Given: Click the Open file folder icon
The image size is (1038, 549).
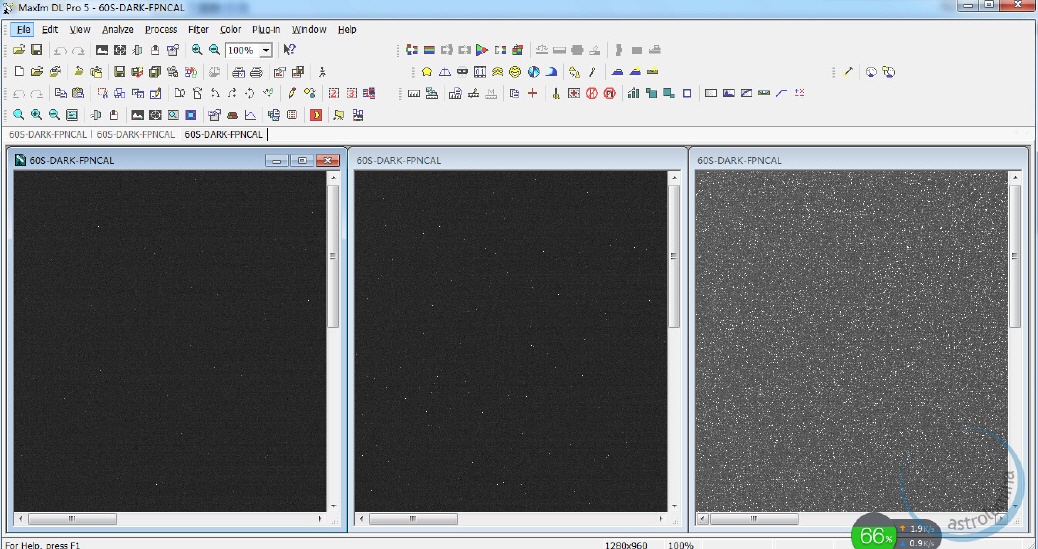Looking at the screenshot, I should coord(19,50).
